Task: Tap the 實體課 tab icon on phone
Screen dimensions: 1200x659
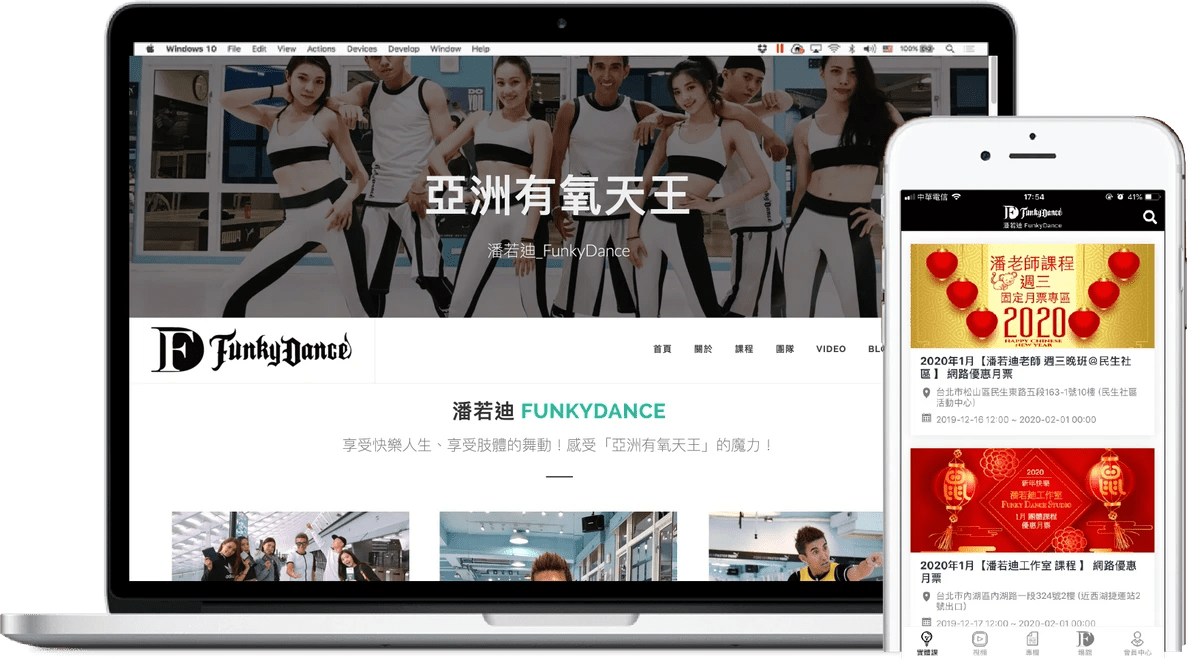Action: [927, 641]
